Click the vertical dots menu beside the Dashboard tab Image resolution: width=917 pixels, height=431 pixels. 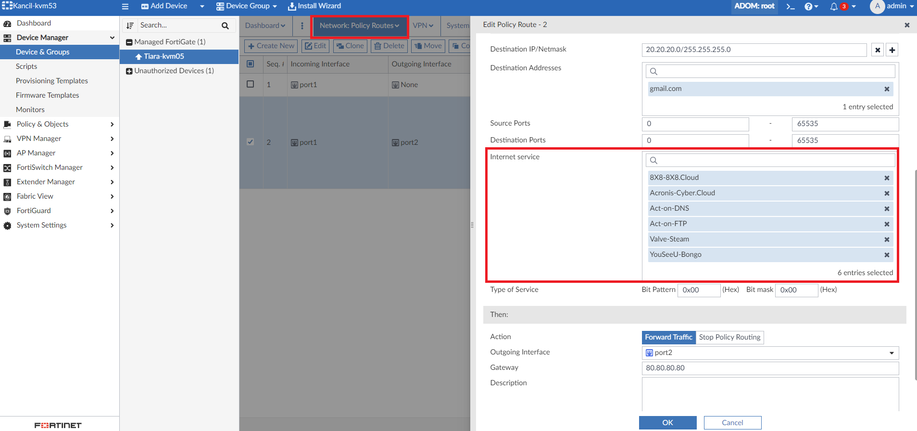click(x=302, y=26)
